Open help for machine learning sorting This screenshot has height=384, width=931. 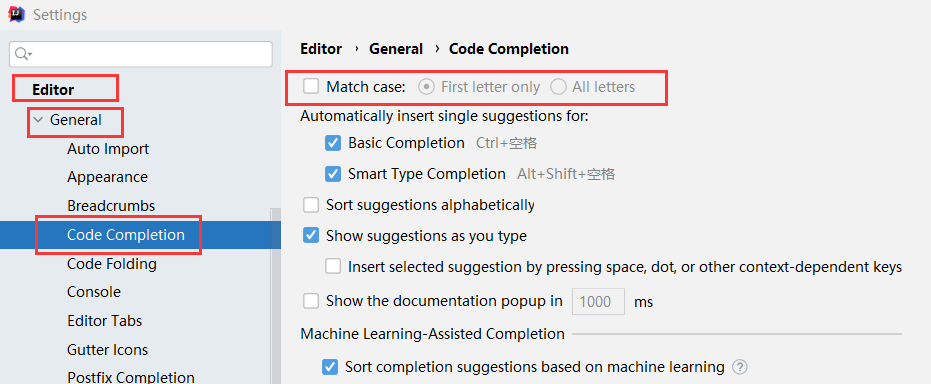tap(739, 367)
